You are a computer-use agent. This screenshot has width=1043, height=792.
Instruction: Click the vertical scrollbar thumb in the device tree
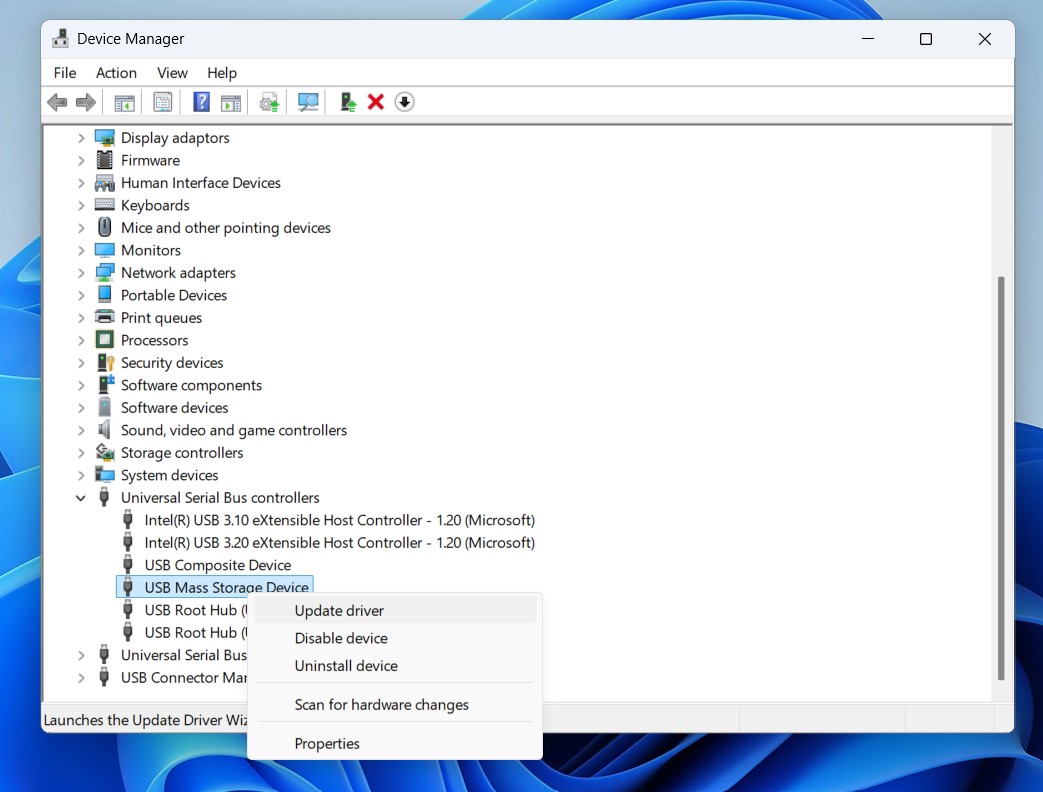click(x=1001, y=478)
